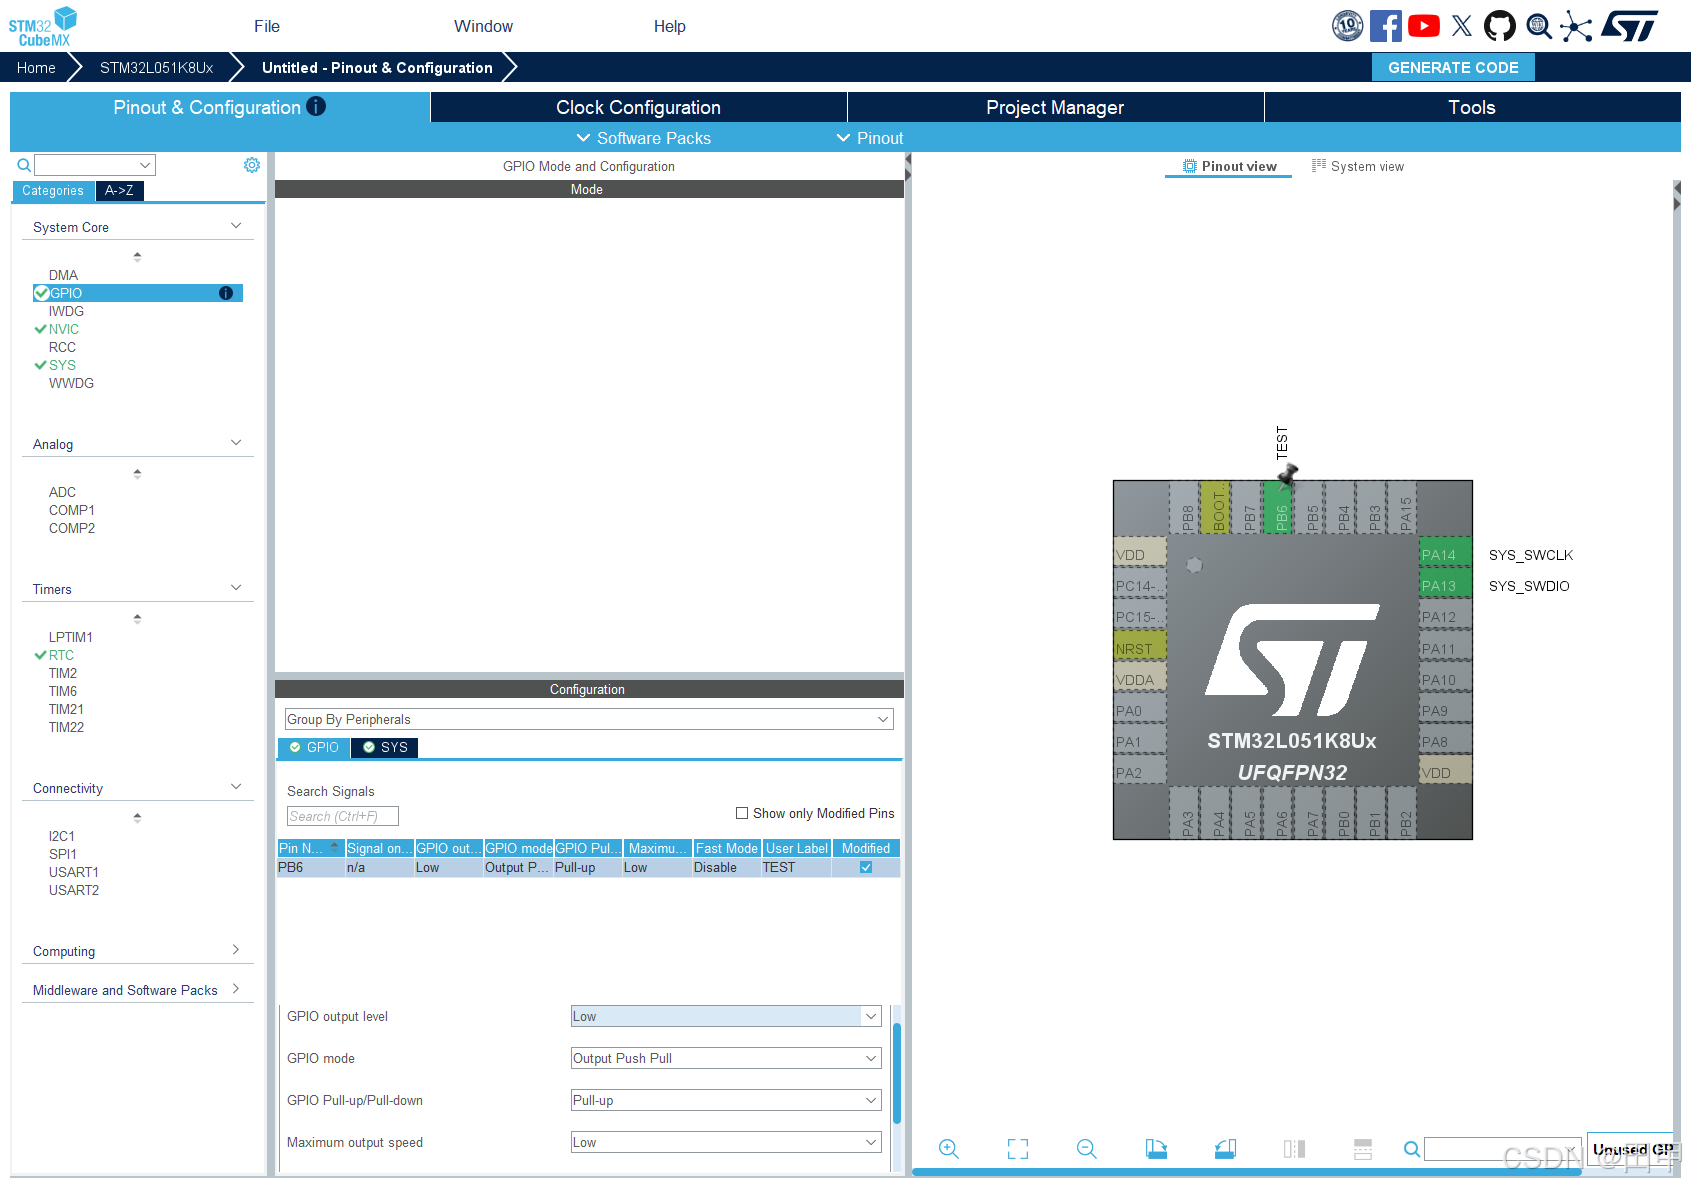Select the SYS configuration tab

pos(385,747)
